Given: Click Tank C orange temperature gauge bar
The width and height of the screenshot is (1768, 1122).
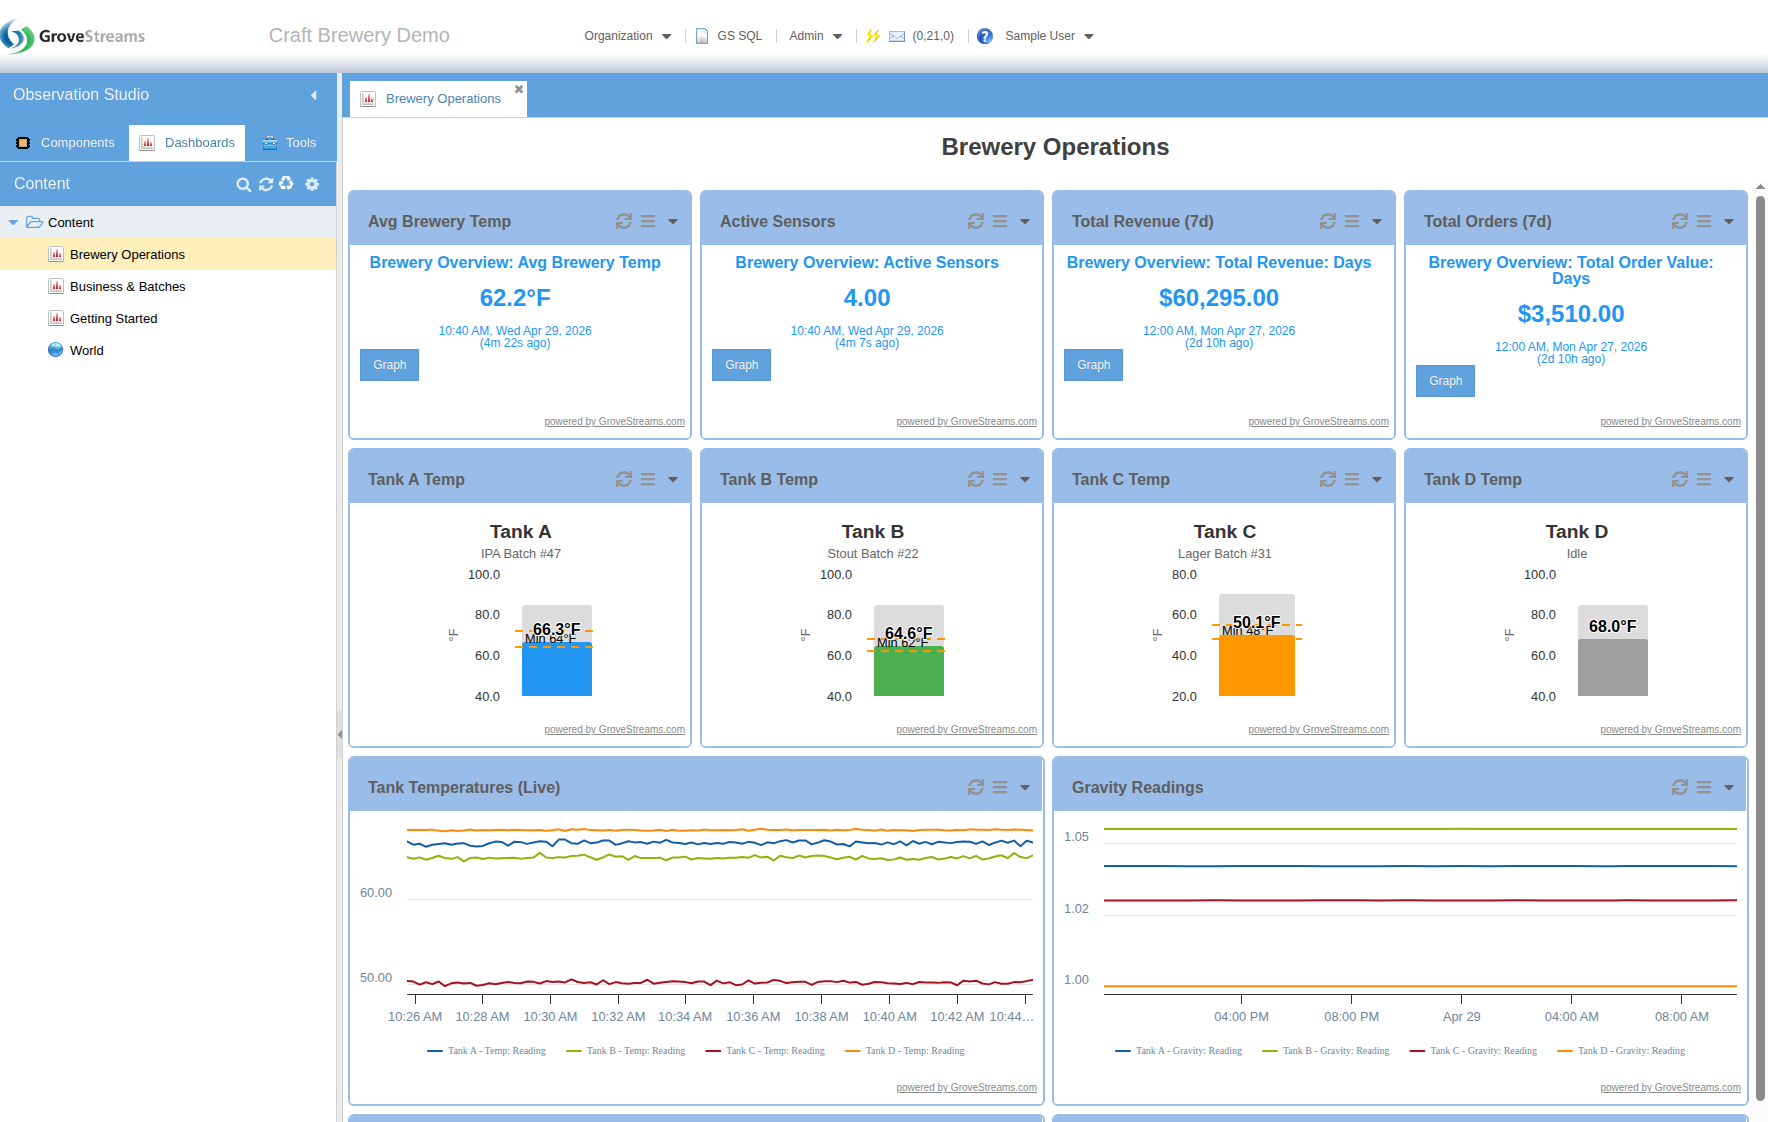Looking at the screenshot, I should point(1257,666).
